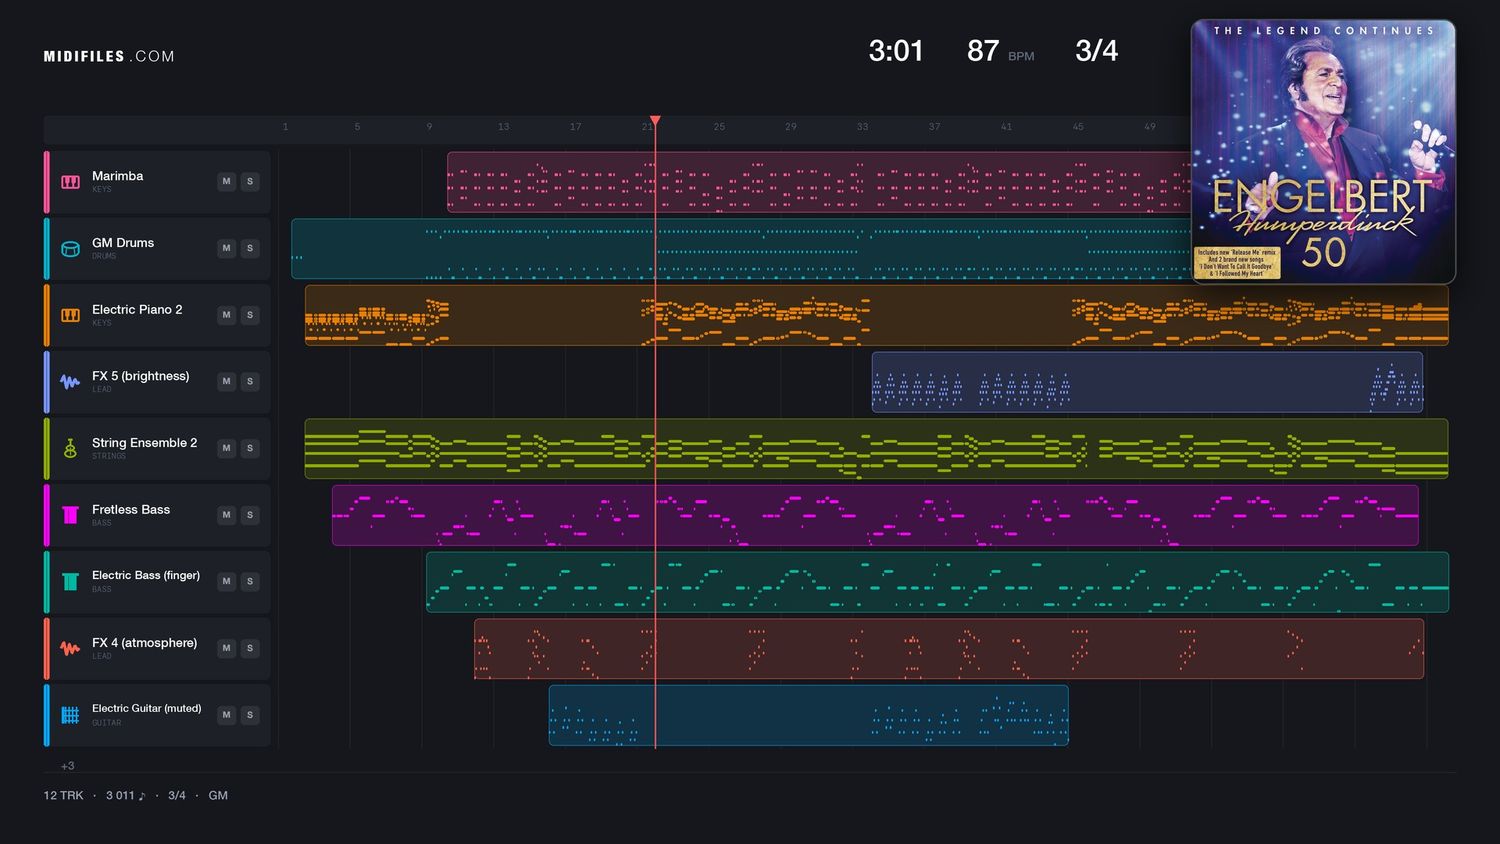Click the red playhead marker on the ruler
Viewport: 1500px width, 844px height.
pyautogui.click(x=655, y=121)
